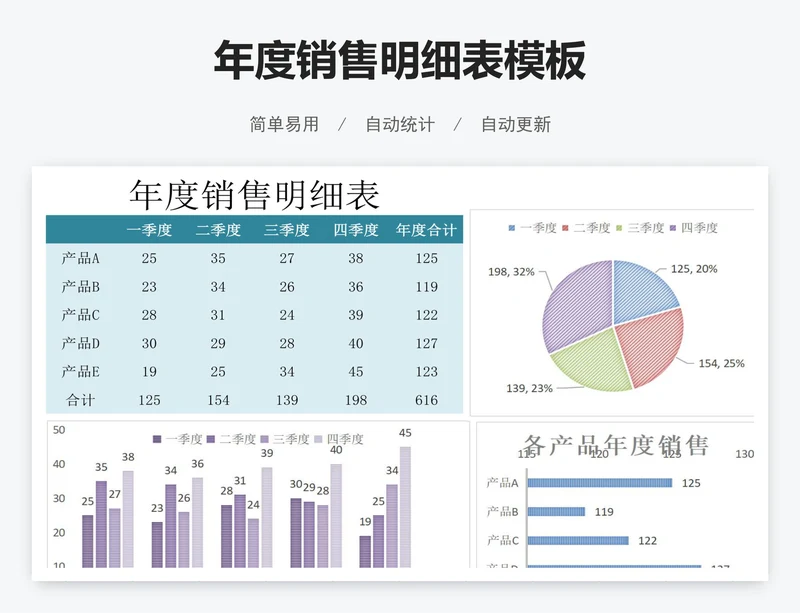Click the 产品B row label in table
The width and height of the screenshot is (800, 613).
[x=81, y=287]
